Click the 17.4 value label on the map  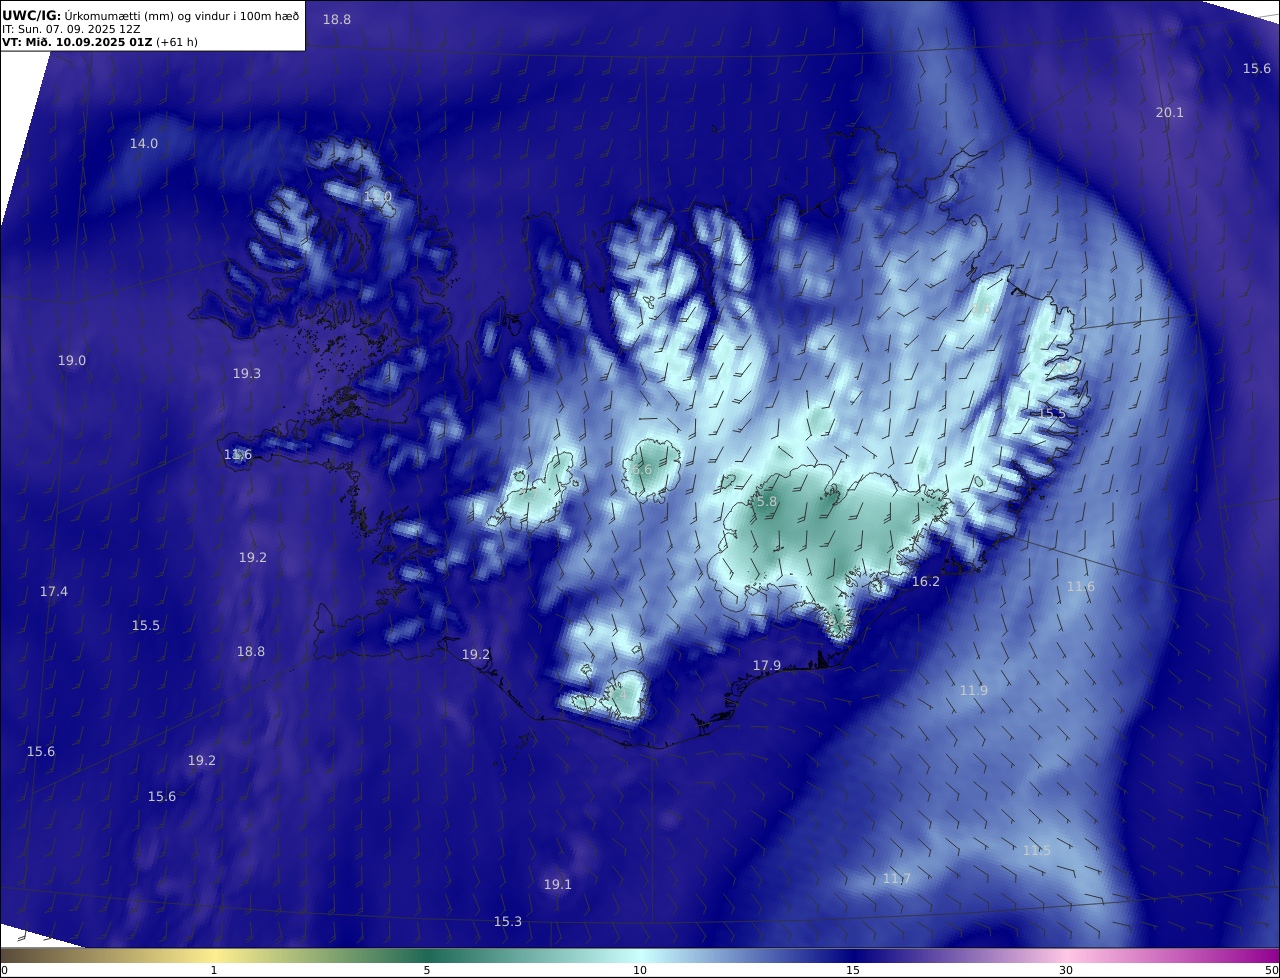coord(54,592)
